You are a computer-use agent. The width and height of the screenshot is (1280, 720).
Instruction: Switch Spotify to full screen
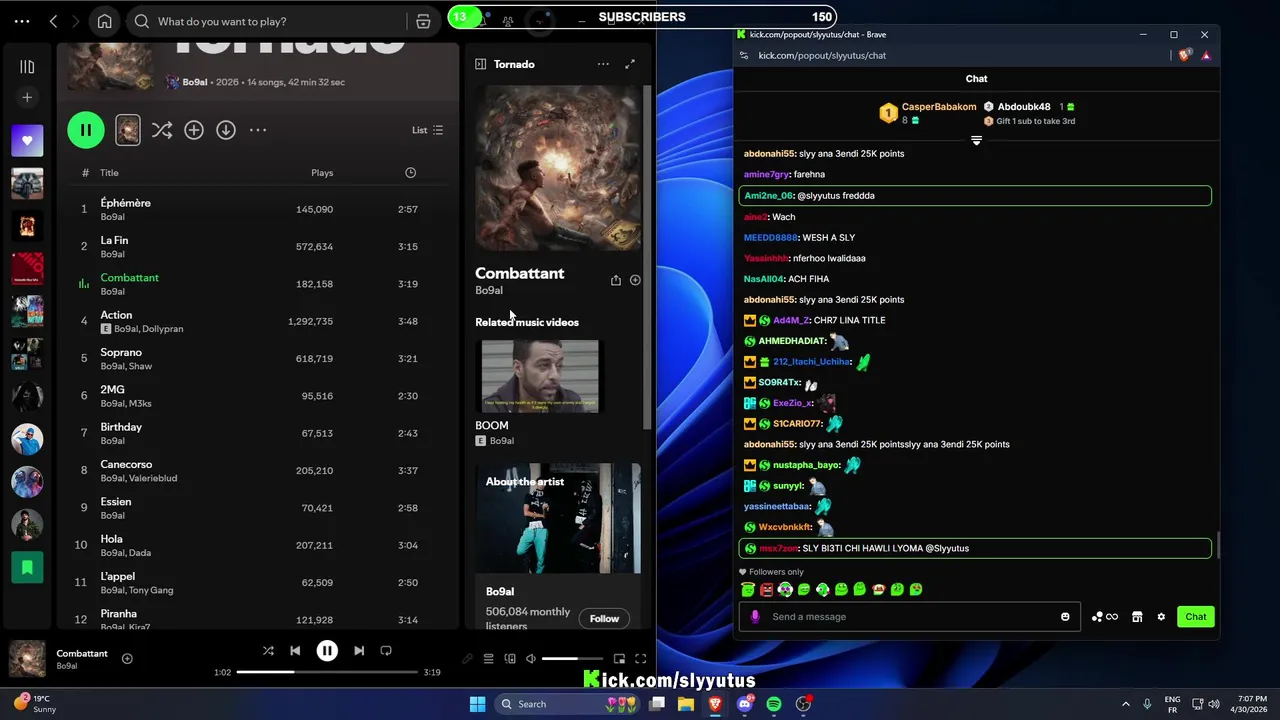[x=641, y=659]
